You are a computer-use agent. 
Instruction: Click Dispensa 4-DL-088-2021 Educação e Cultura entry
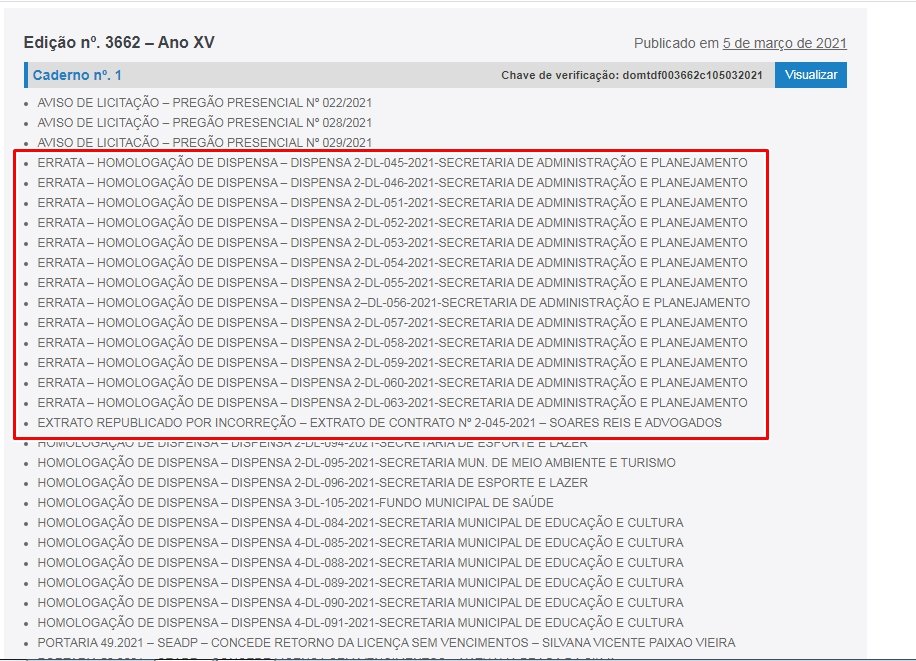(360, 563)
